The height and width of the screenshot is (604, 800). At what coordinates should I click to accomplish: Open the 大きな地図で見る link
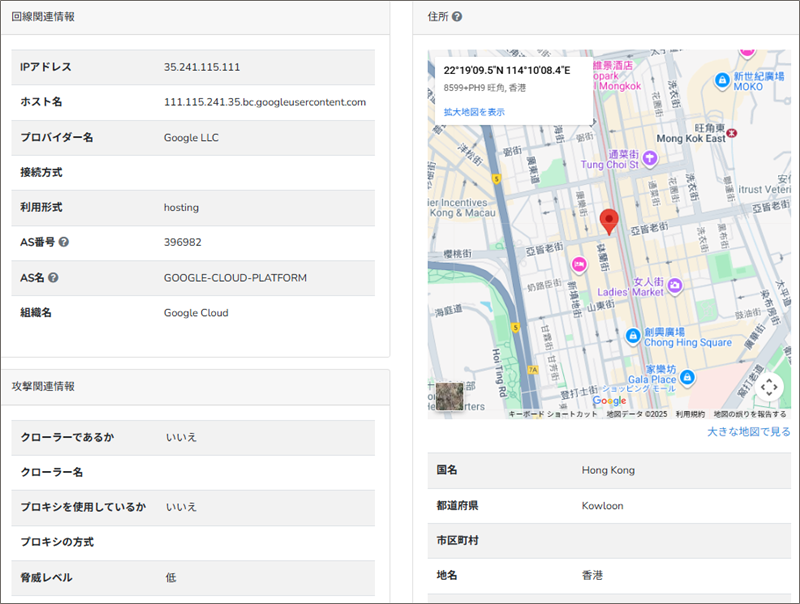[x=748, y=432]
